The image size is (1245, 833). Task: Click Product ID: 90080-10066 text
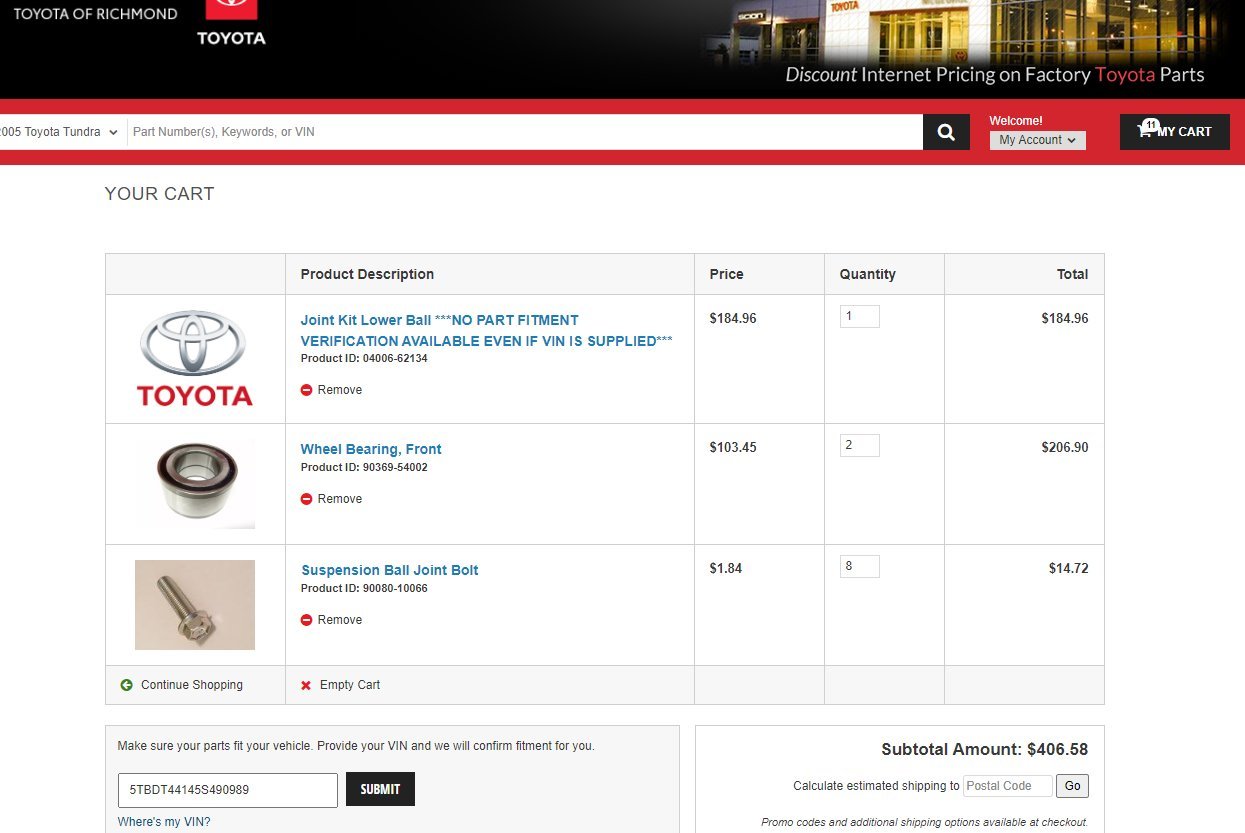[x=364, y=588]
